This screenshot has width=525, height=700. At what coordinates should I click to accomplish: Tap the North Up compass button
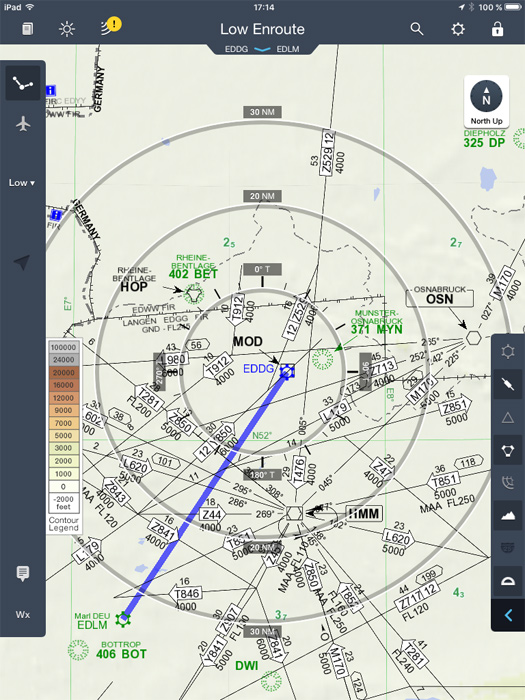pyautogui.click(x=486, y=102)
